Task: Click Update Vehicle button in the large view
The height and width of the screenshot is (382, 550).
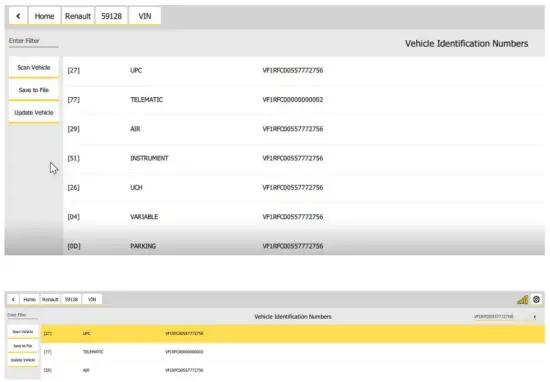Action: (x=34, y=113)
